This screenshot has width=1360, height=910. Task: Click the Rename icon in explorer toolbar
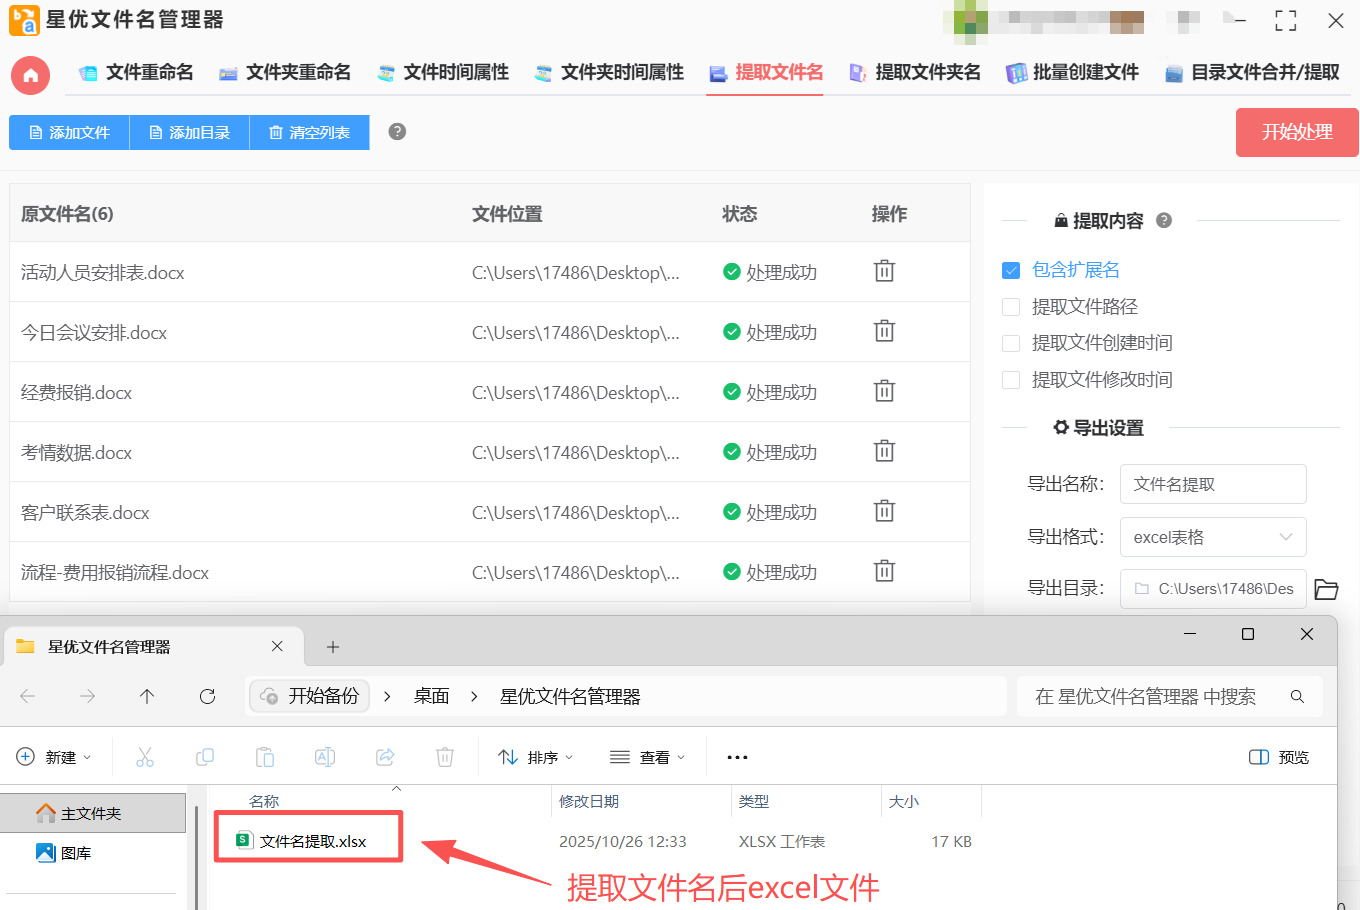pyautogui.click(x=325, y=757)
